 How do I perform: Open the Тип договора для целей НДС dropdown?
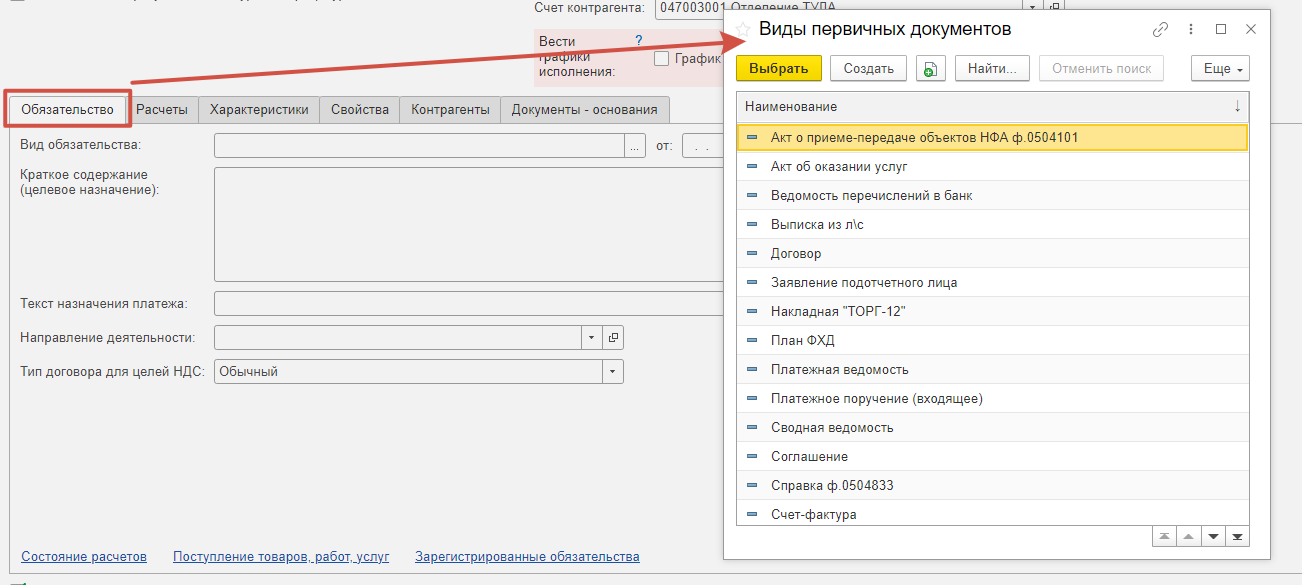(x=613, y=372)
